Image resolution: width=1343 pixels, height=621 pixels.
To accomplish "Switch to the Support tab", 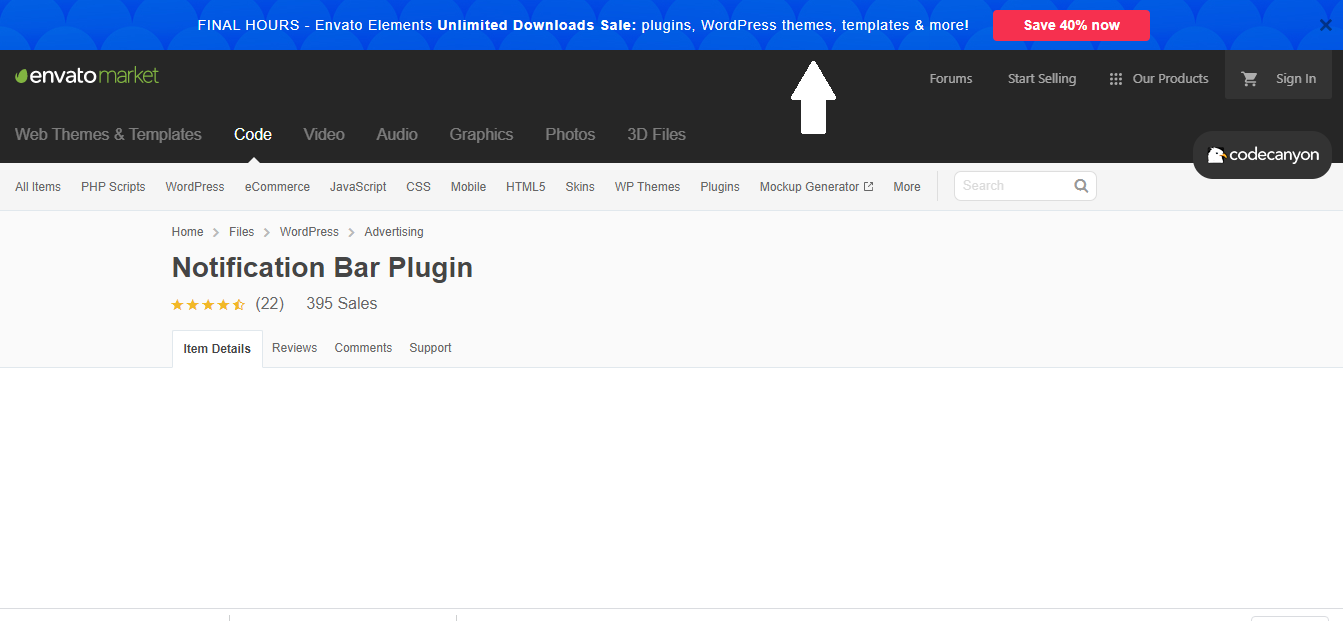I will tap(430, 348).
